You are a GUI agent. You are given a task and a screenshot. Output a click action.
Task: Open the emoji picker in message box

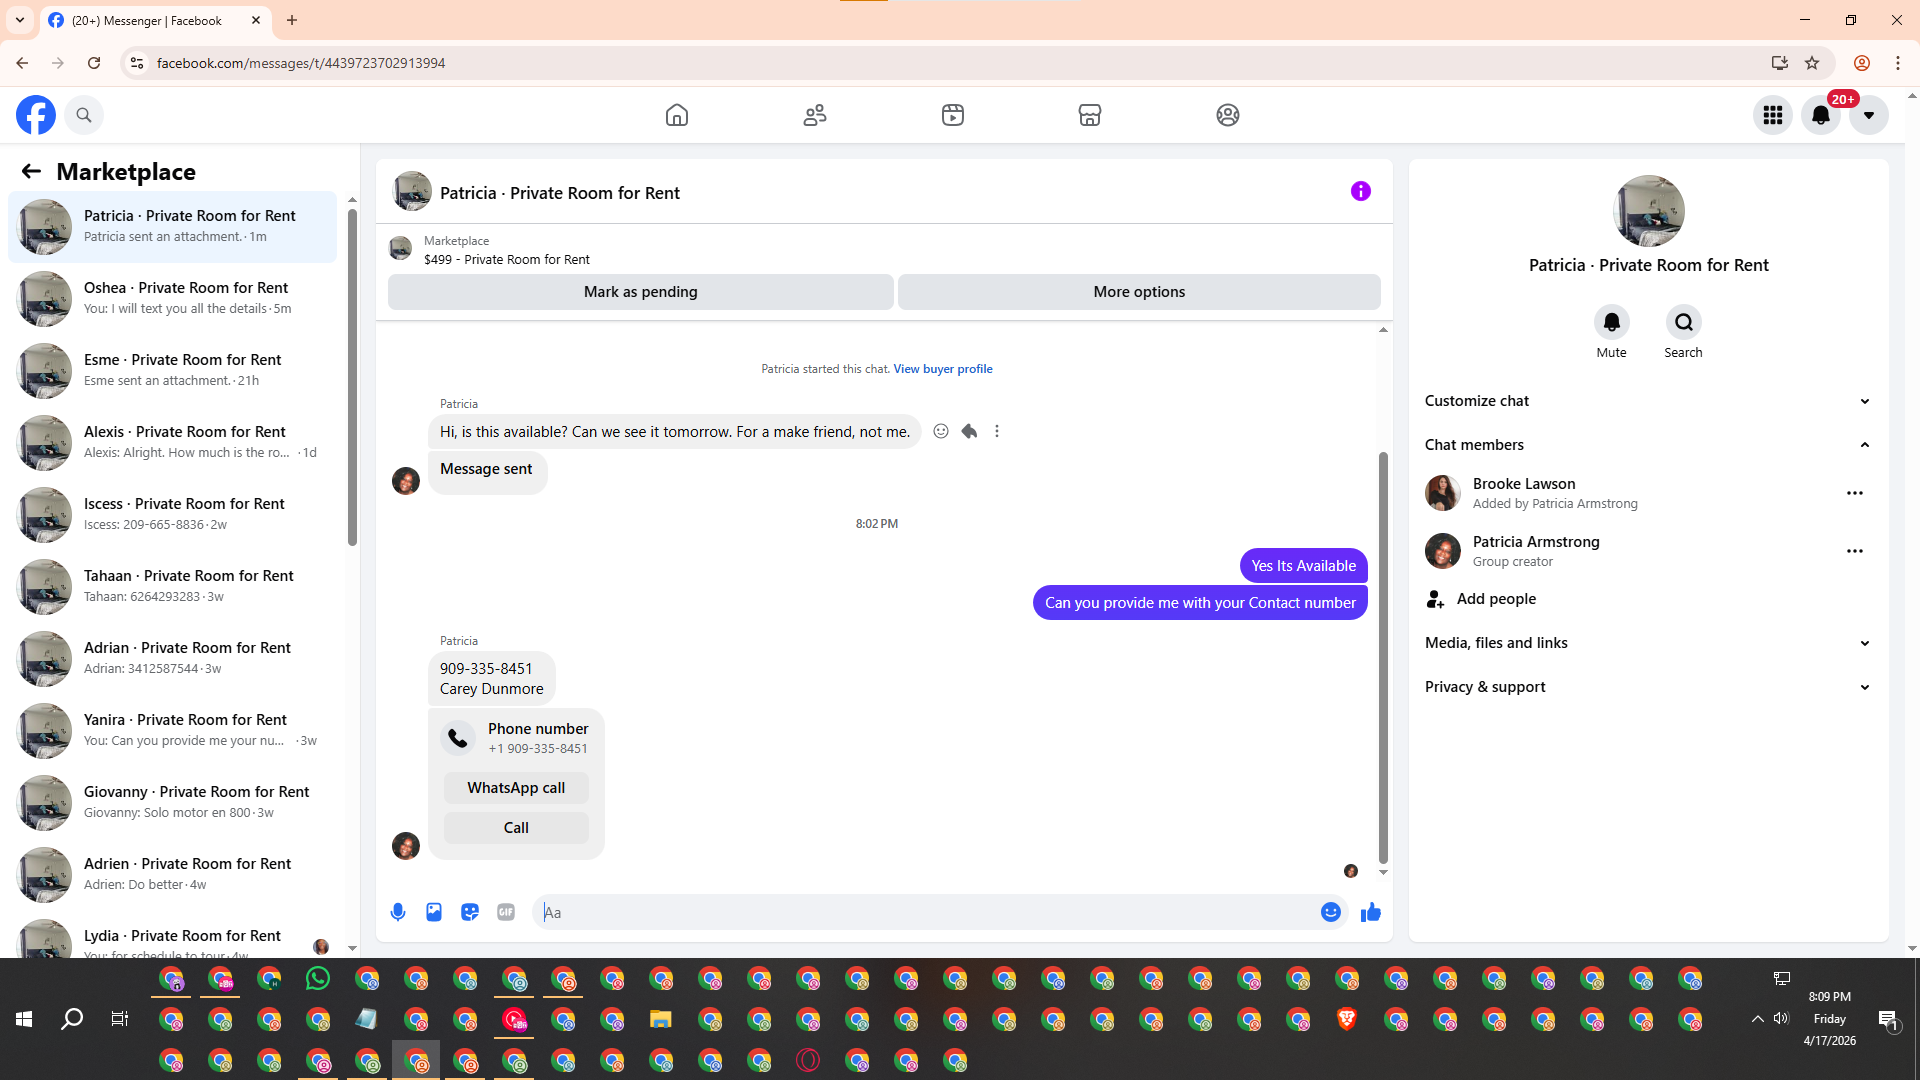pyautogui.click(x=1330, y=912)
